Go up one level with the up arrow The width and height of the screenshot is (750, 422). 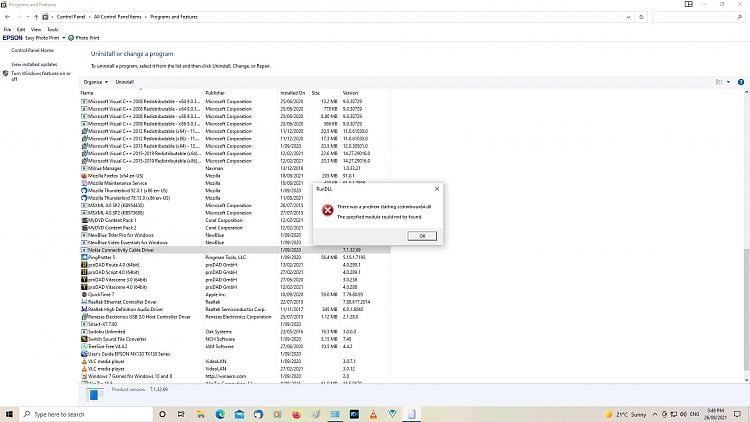(x=36, y=17)
